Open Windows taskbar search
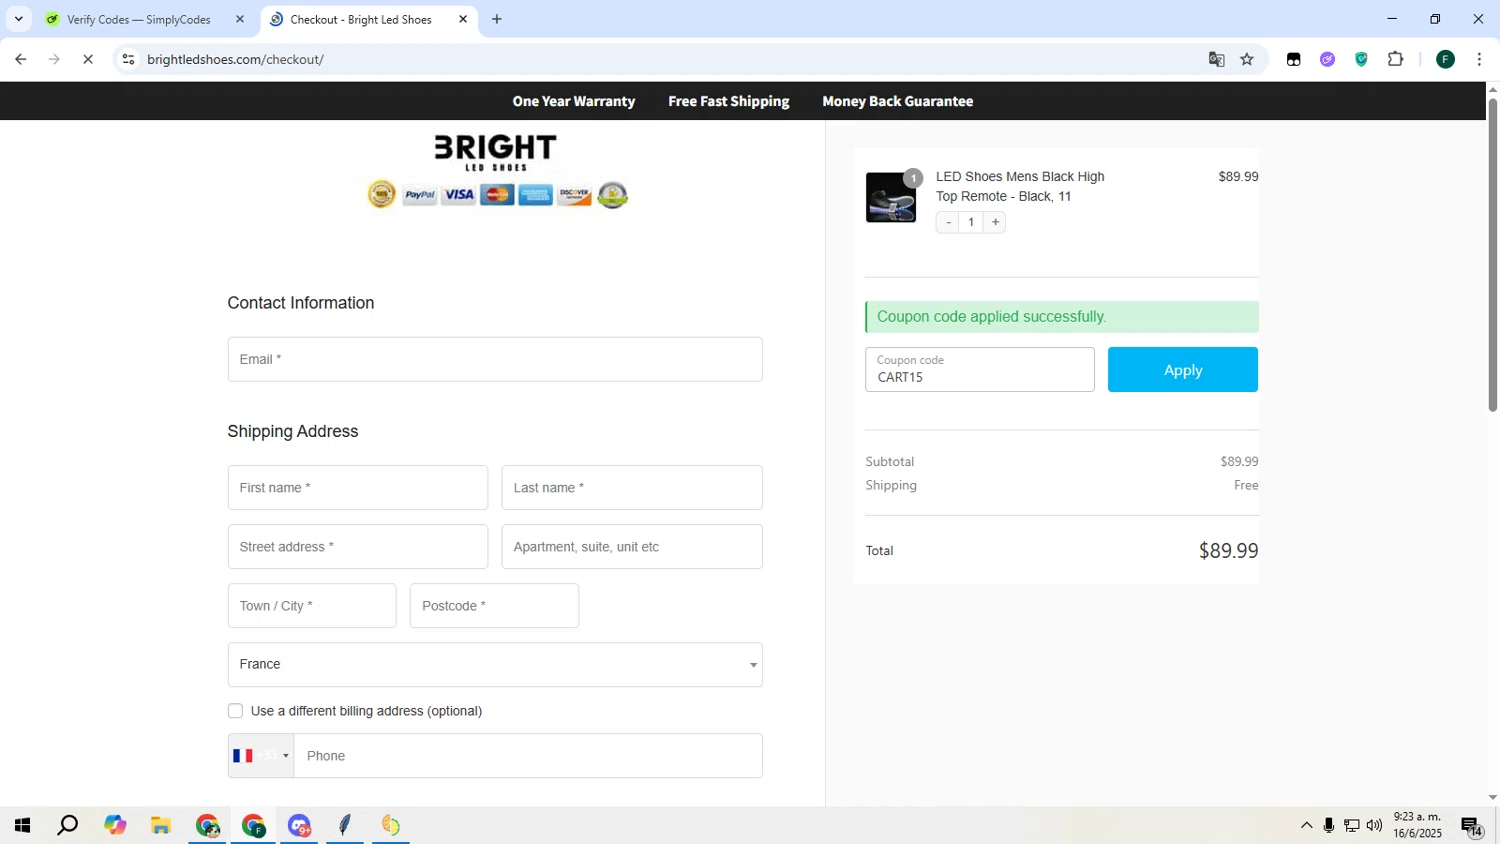This screenshot has width=1500, height=844. click(x=68, y=825)
